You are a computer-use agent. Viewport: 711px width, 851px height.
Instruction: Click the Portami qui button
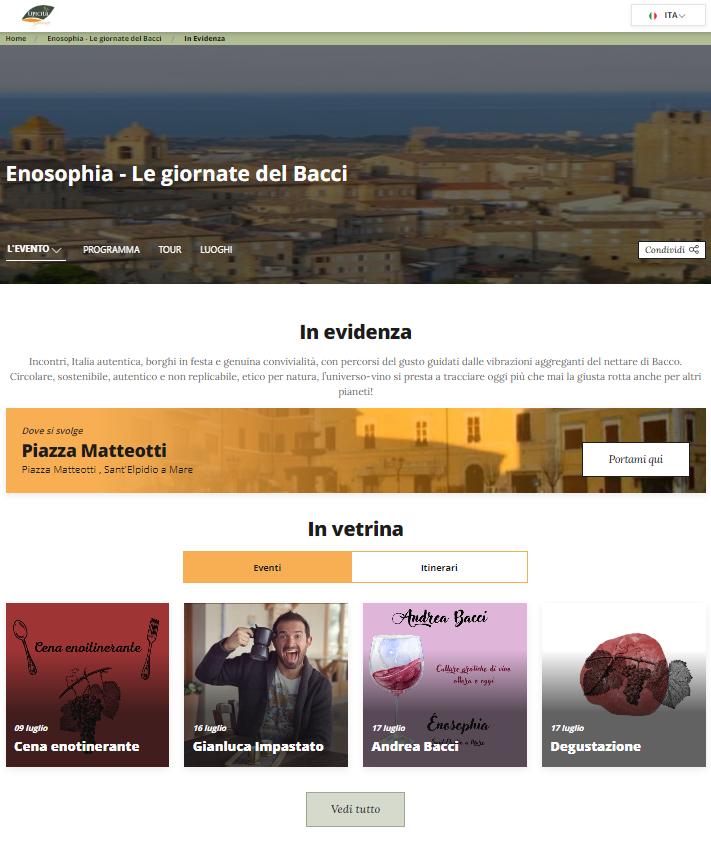coord(636,459)
